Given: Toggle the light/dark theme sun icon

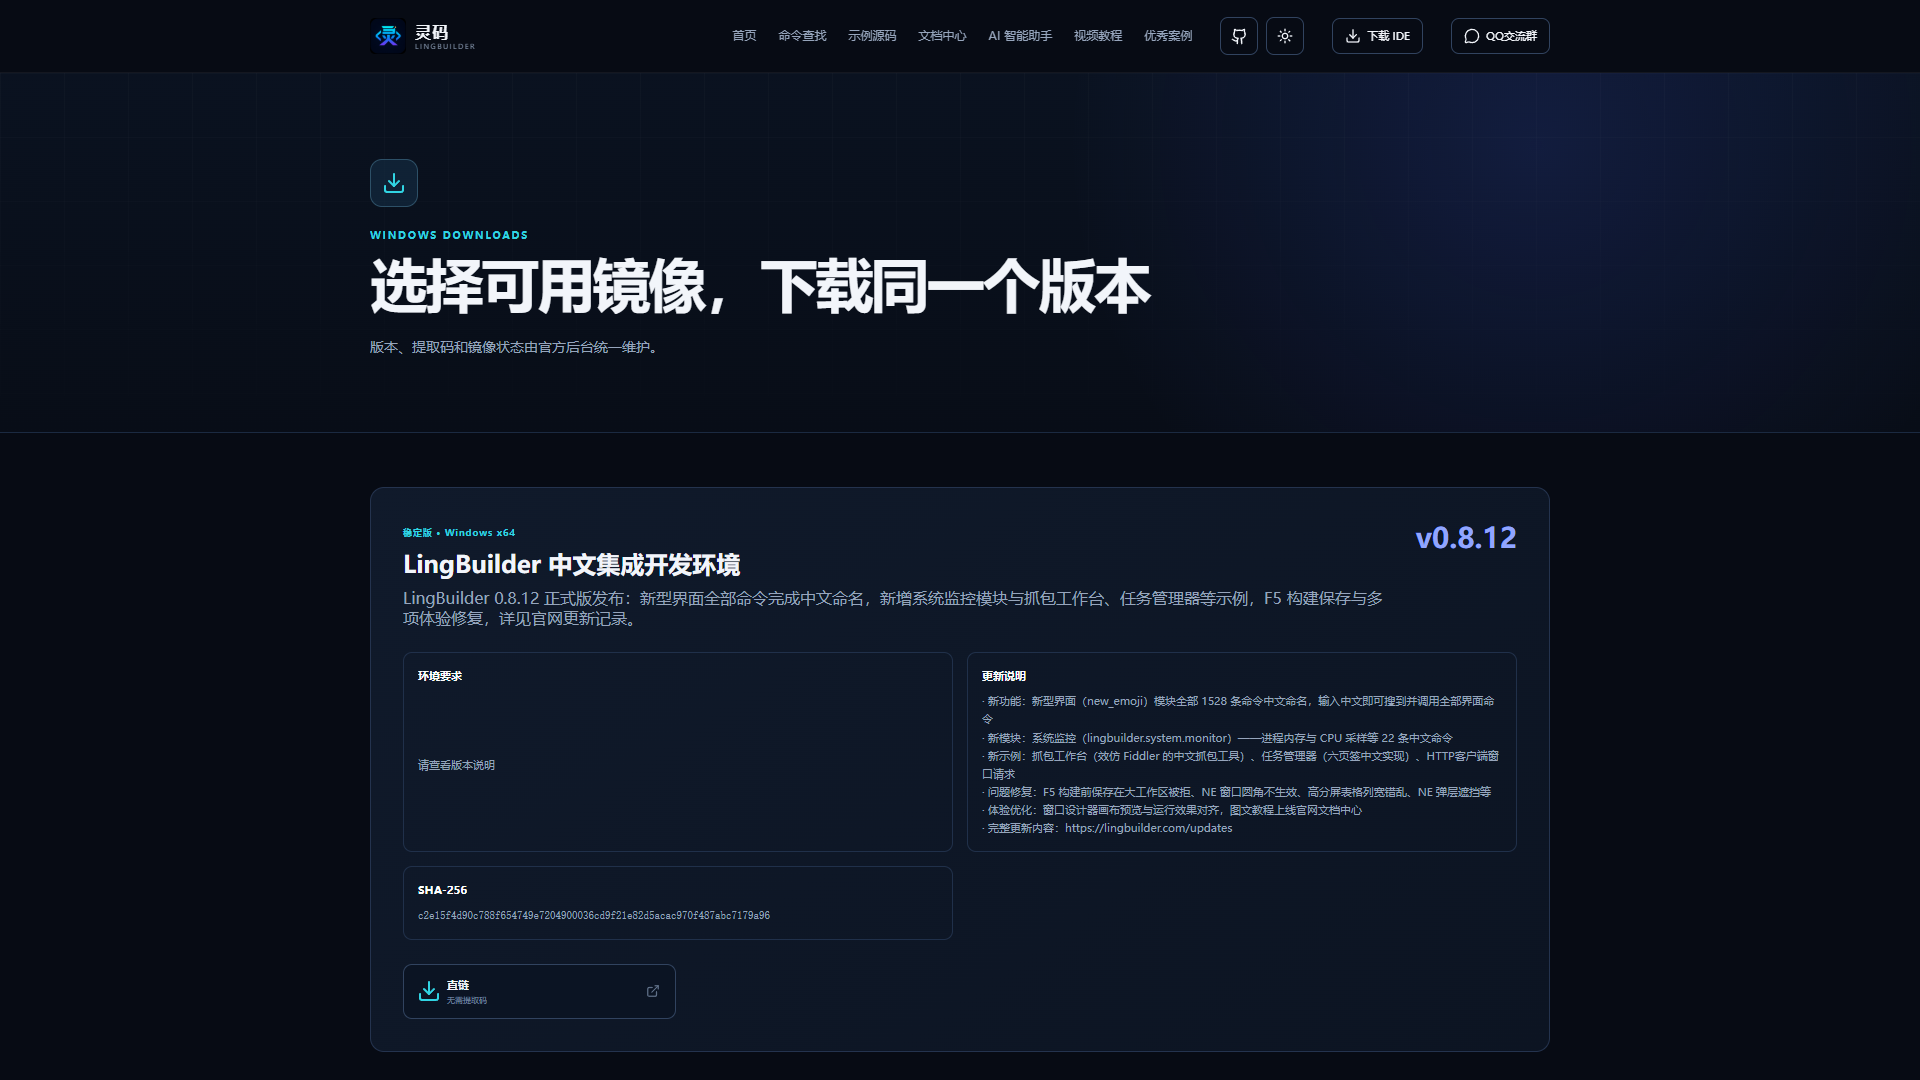Looking at the screenshot, I should pos(1285,36).
